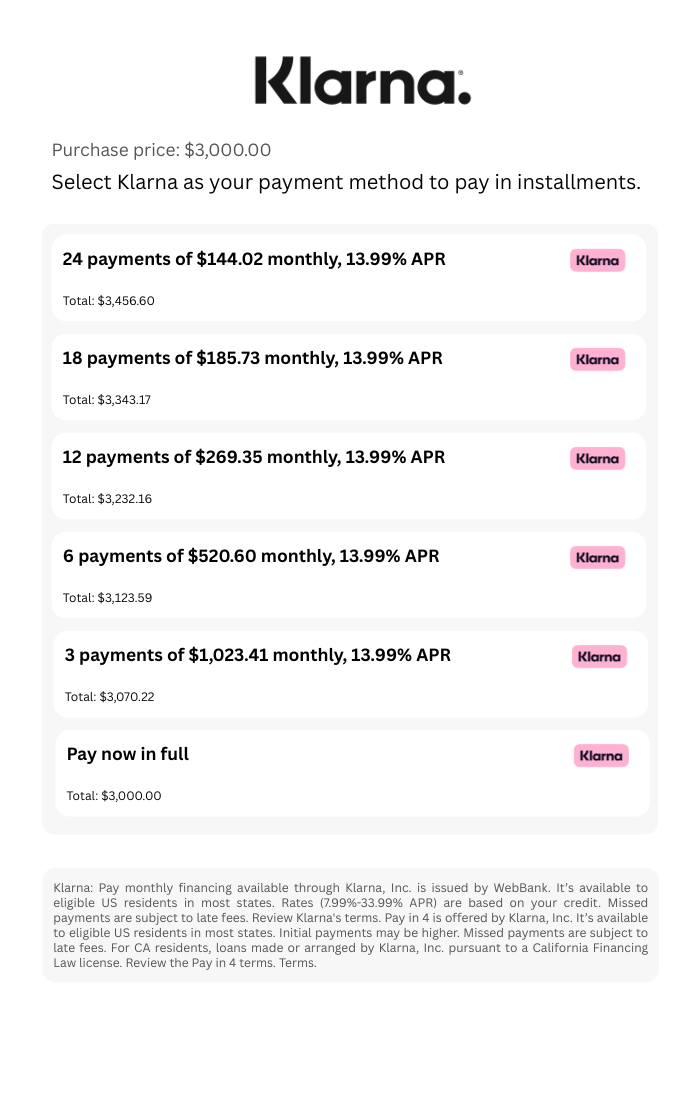Click Klarna badge on 18 payments option
The height and width of the screenshot is (1100, 699).
[597, 359]
